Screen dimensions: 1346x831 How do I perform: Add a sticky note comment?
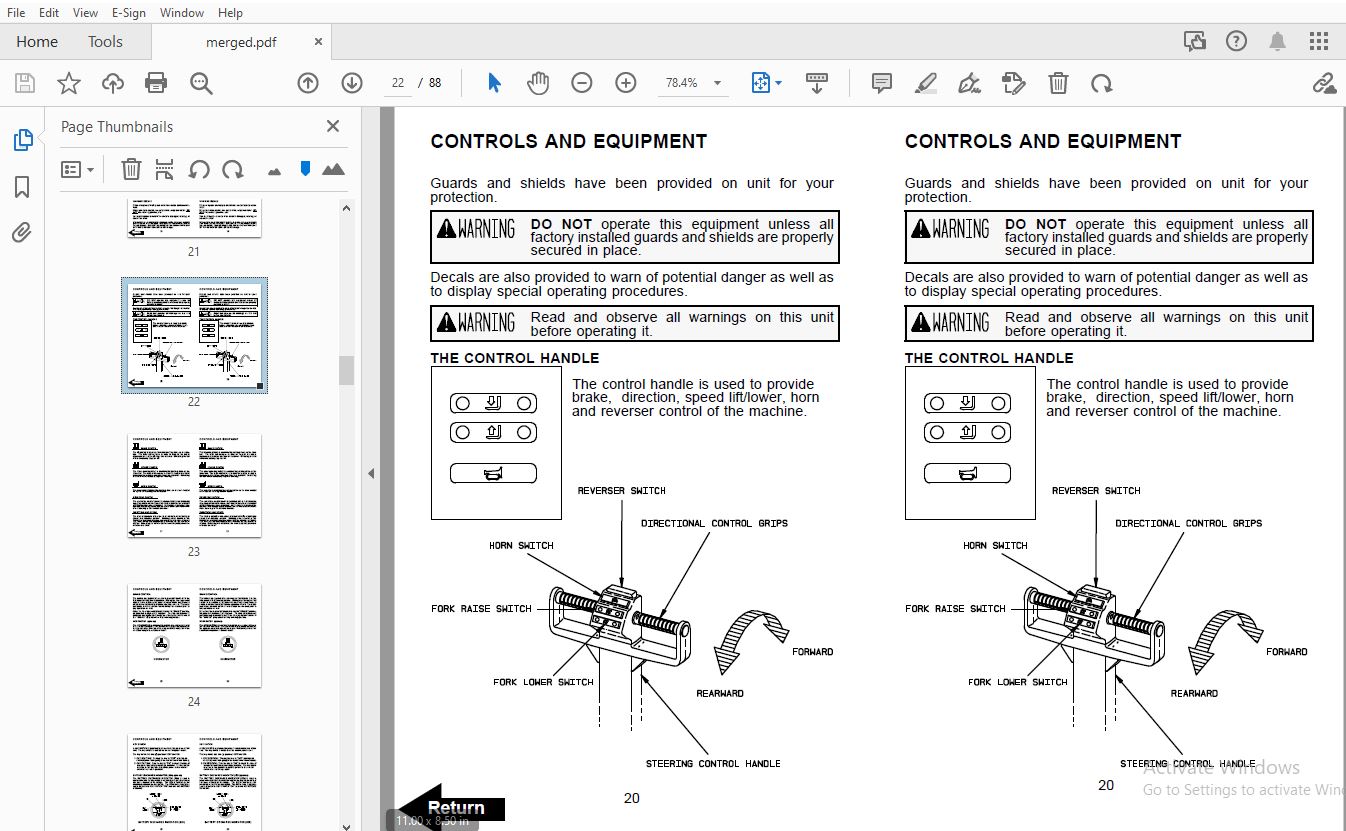tap(881, 83)
